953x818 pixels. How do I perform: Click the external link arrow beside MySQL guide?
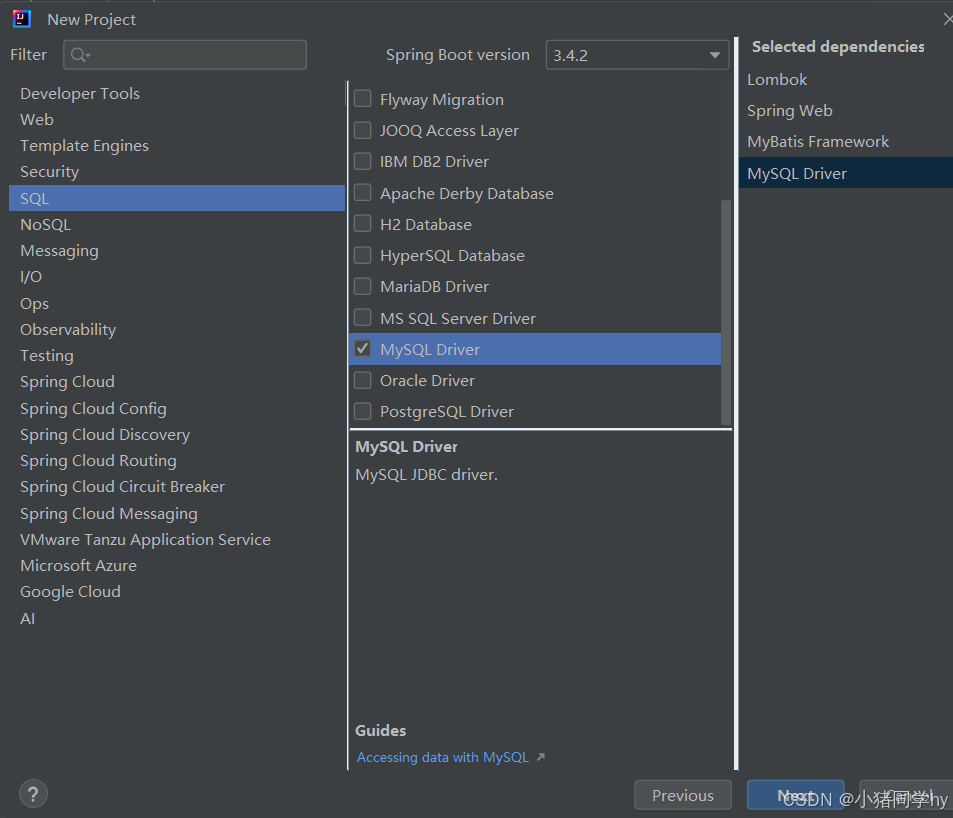(x=541, y=757)
